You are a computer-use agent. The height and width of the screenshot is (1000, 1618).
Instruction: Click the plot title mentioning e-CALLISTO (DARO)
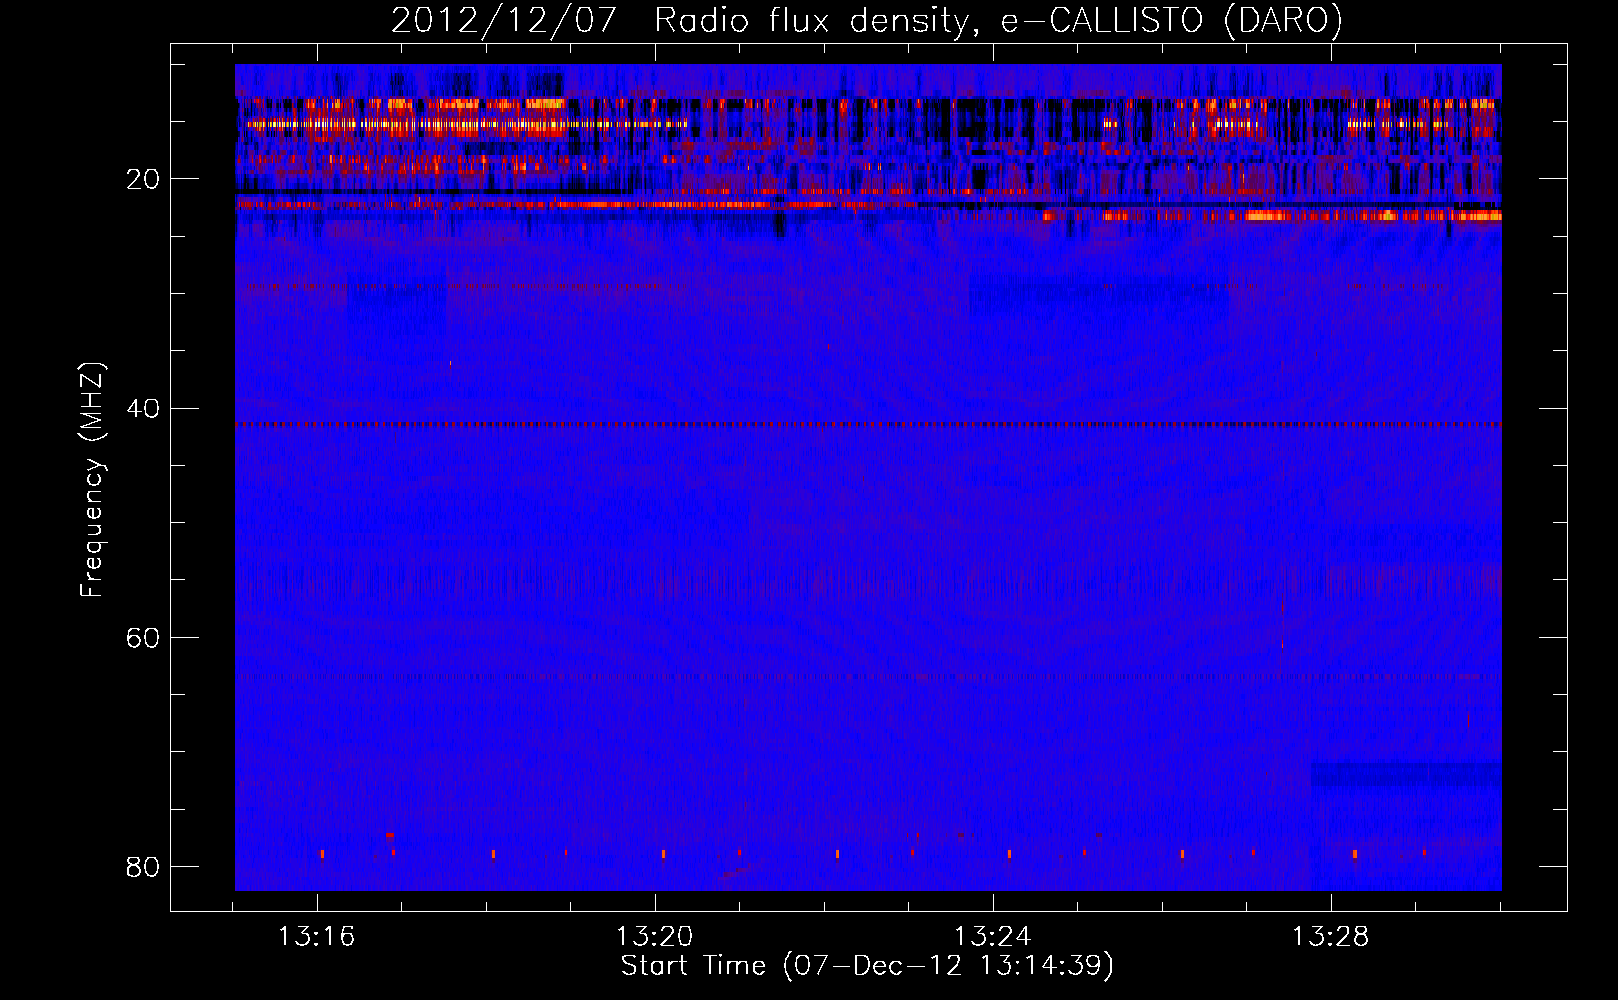[x=867, y=20]
